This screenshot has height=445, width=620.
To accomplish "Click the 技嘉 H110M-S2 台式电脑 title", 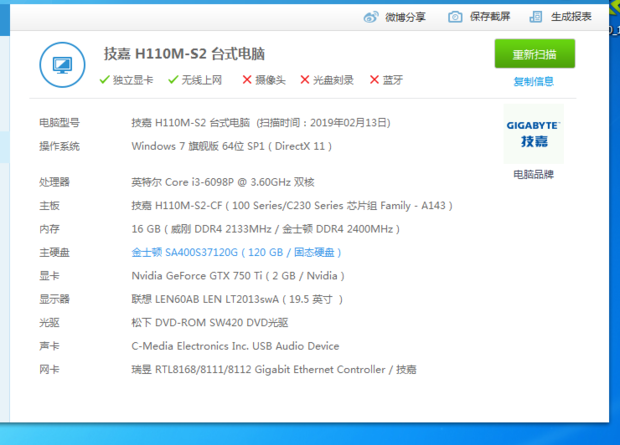I will (x=184, y=54).
